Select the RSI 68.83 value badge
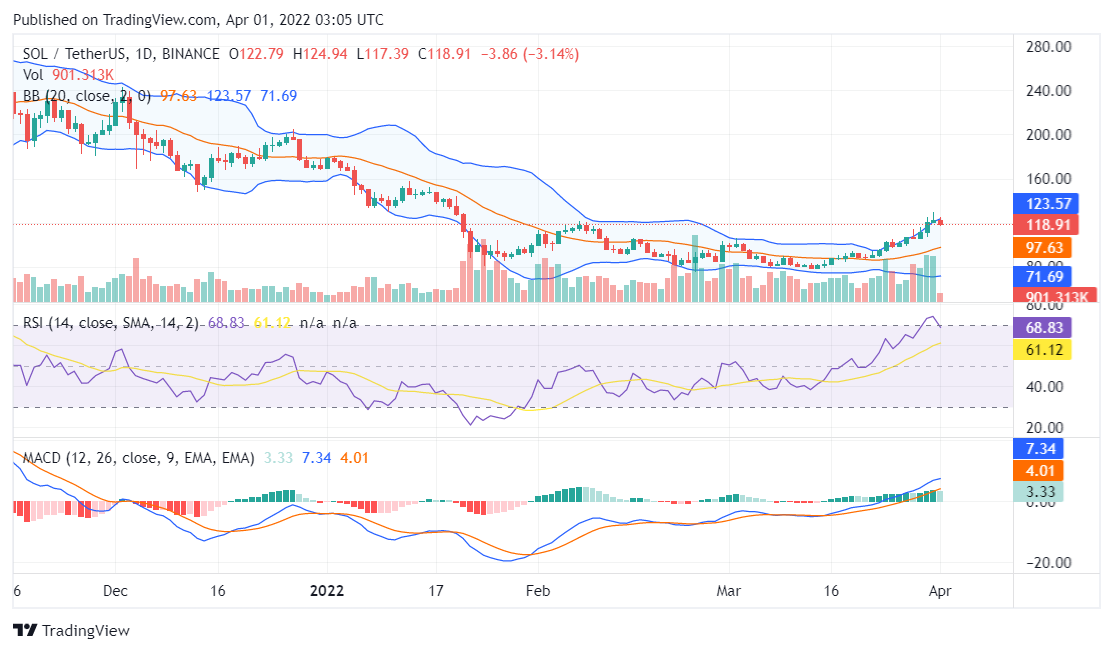The width and height of the screenshot is (1113, 652). pyautogui.click(x=1043, y=327)
